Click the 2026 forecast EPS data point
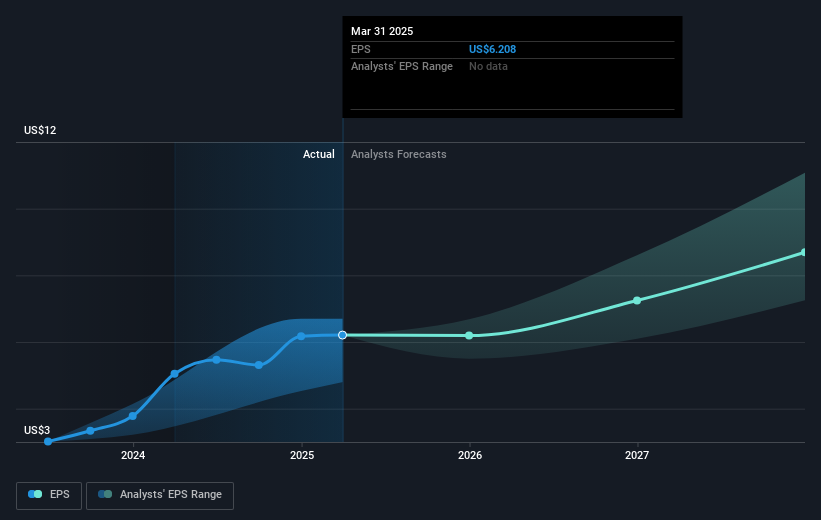Viewport: 821px width, 520px height. coord(469,336)
